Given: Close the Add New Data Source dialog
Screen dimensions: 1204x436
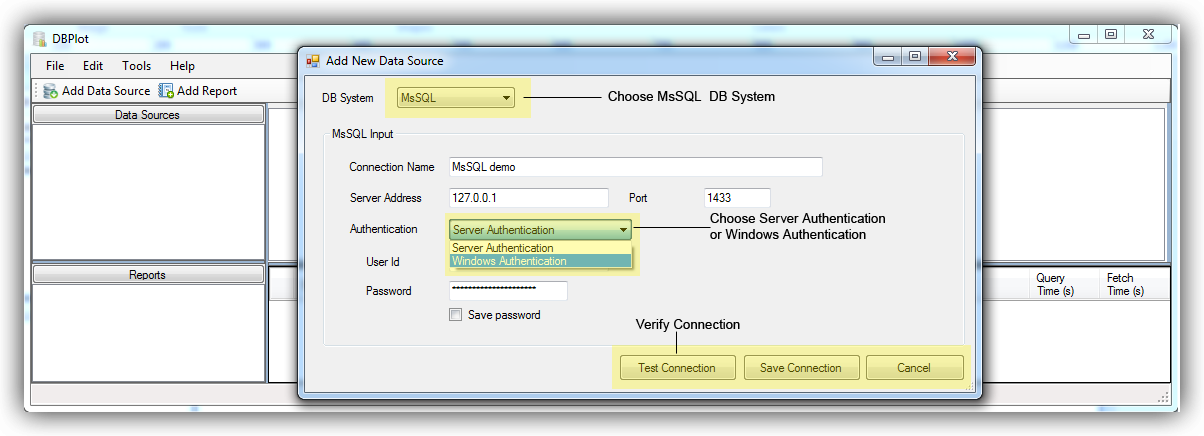Looking at the screenshot, I should [x=952, y=57].
